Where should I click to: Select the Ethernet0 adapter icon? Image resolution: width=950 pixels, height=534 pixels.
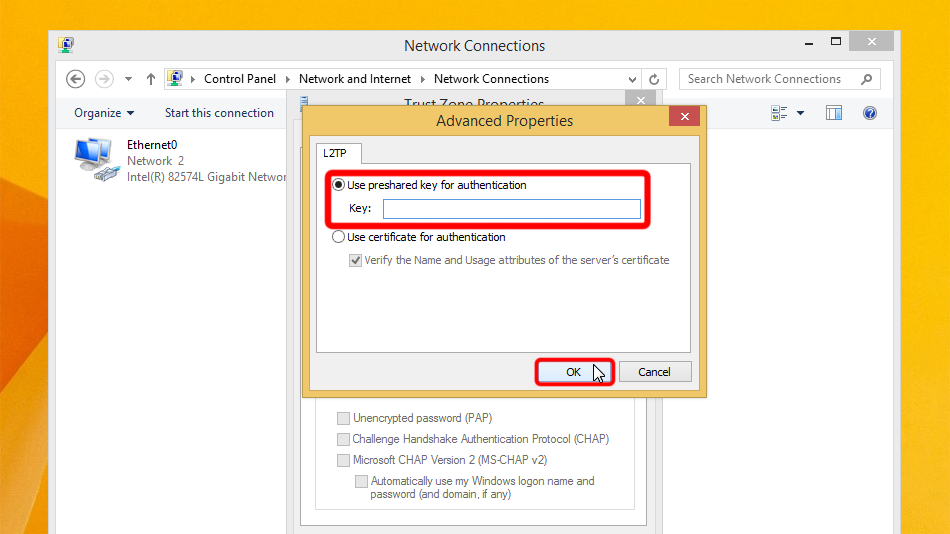tap(94, 159)
